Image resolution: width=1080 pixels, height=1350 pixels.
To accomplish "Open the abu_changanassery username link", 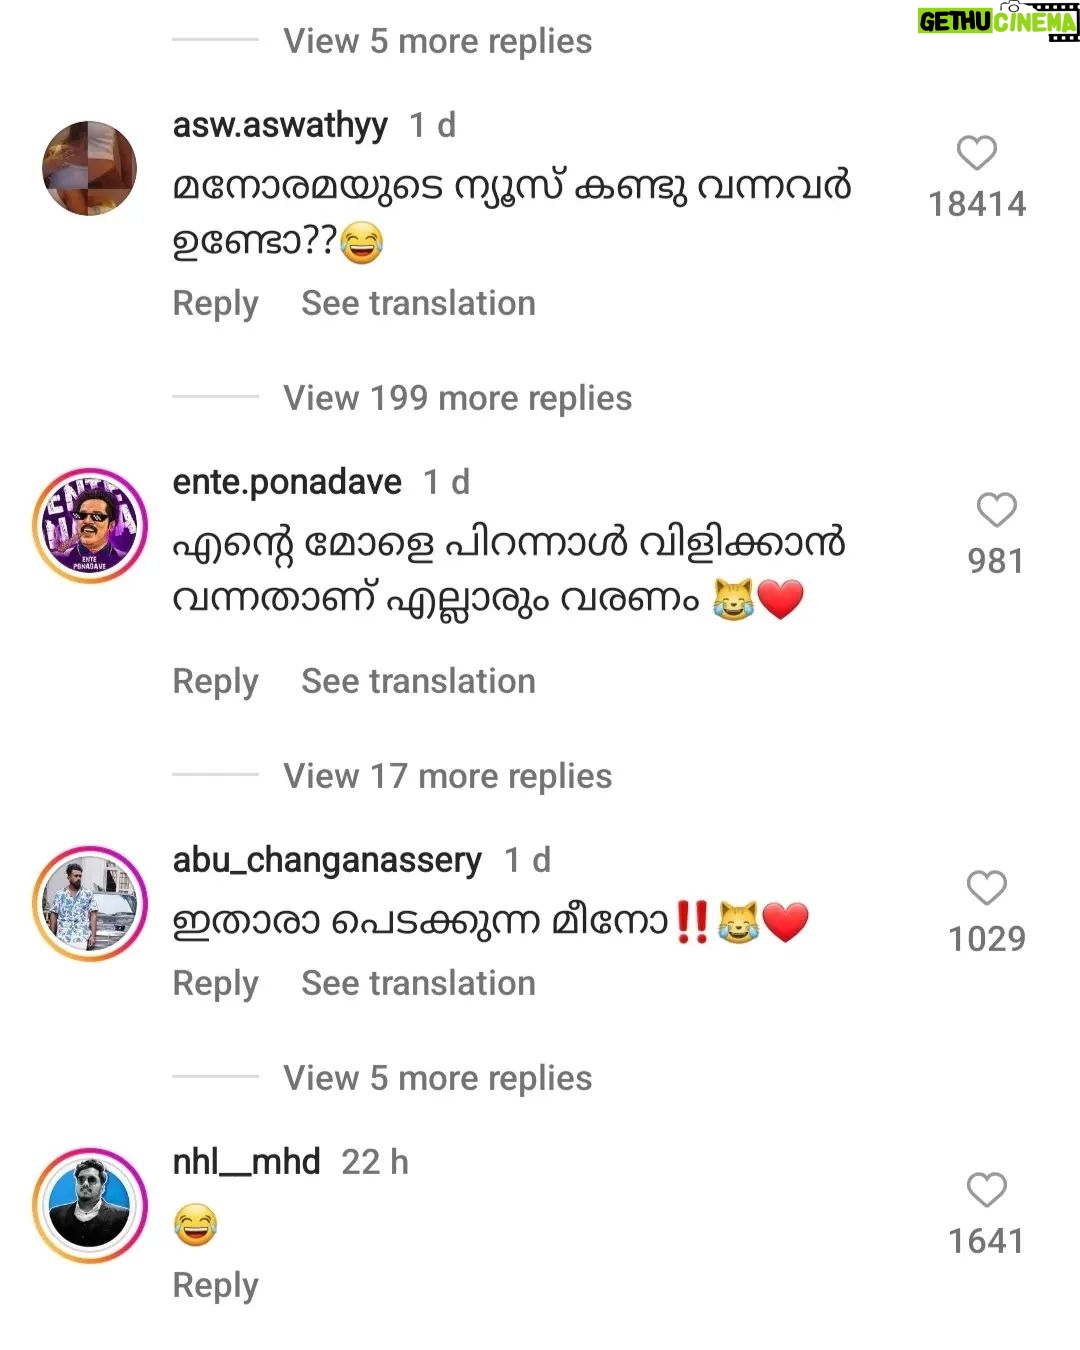I will [x=327, y=860].
